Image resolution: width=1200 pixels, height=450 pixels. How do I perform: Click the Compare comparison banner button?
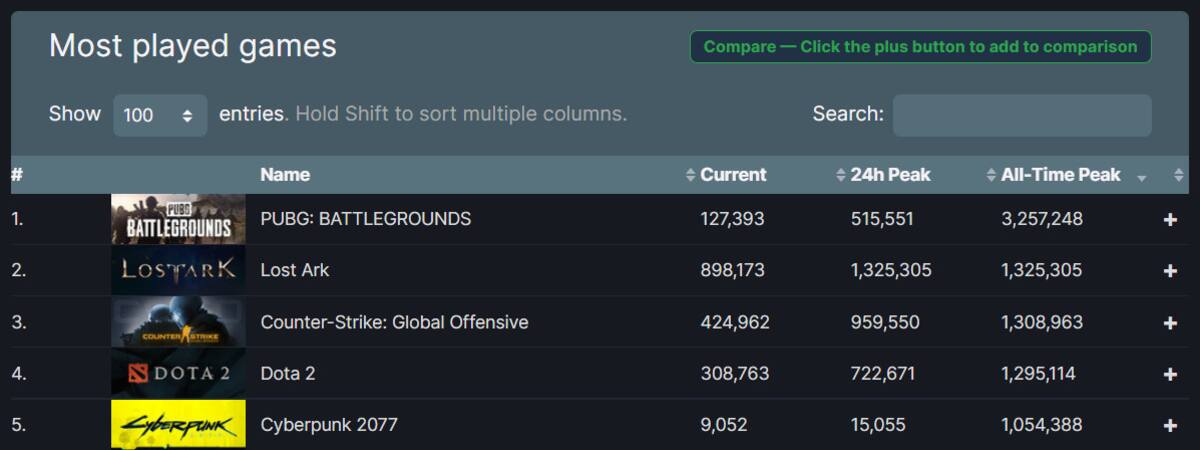[x=920, y=47]
